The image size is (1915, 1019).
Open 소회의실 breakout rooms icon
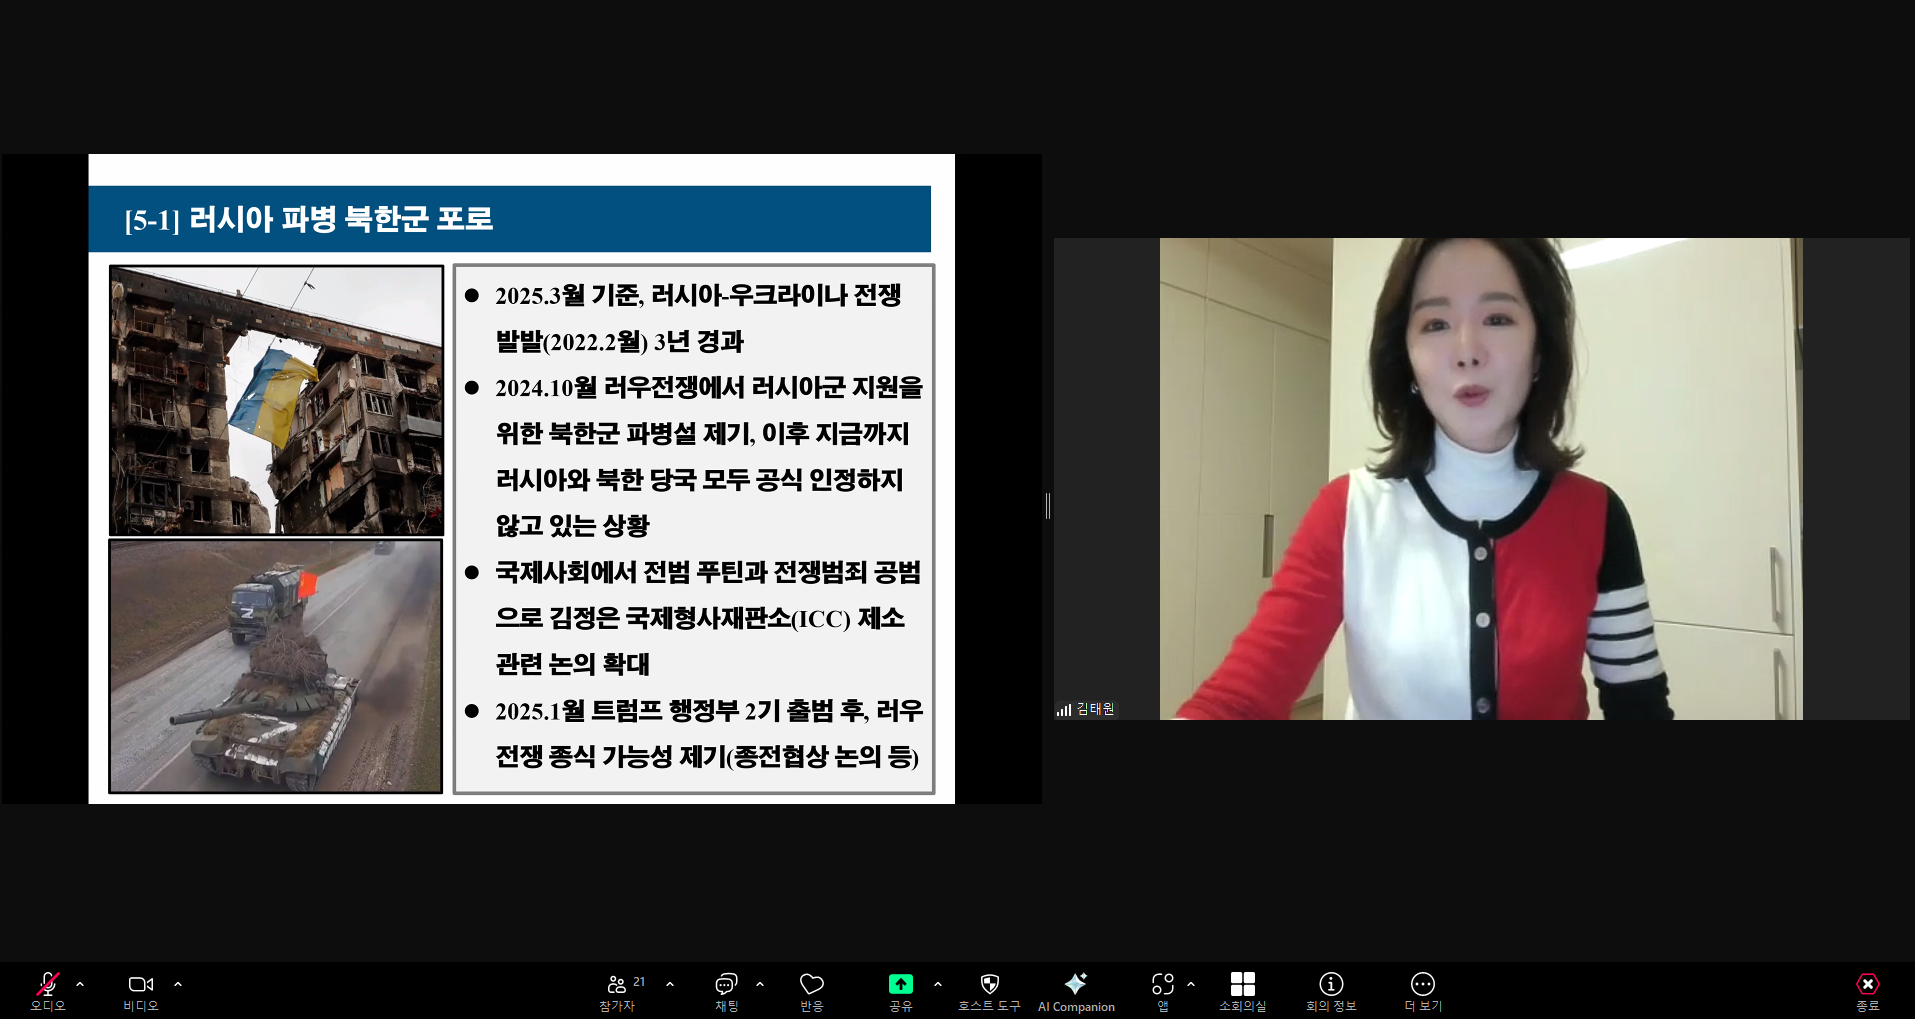click(1243, 984)
